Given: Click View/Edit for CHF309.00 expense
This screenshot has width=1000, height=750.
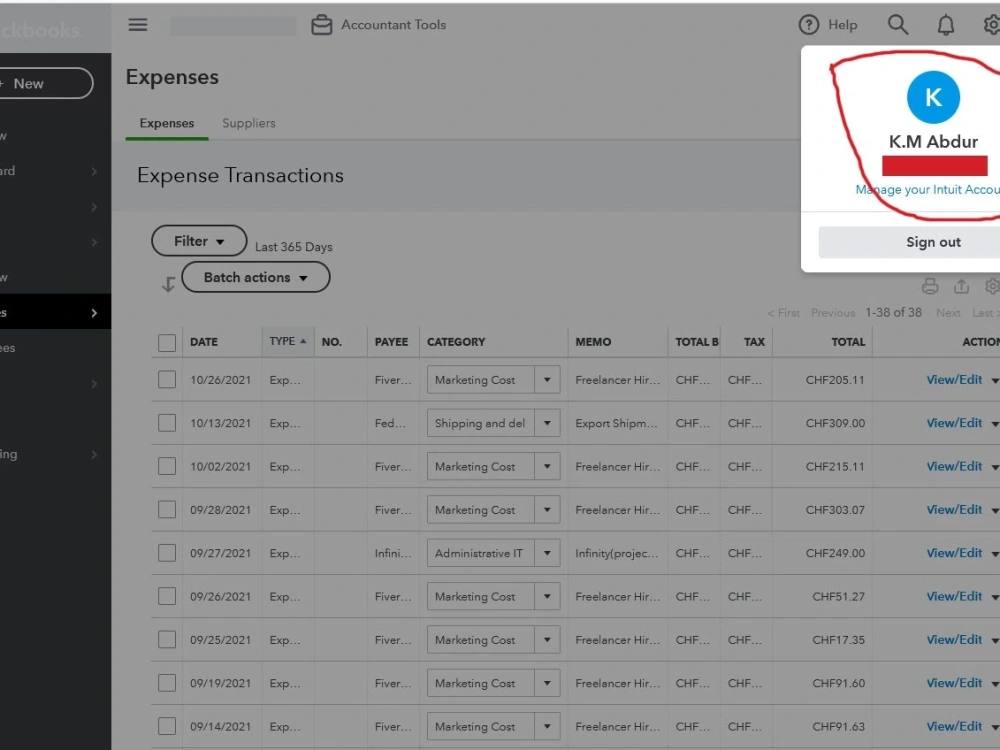Looking at the screenshot, I should tap(954, 423).
